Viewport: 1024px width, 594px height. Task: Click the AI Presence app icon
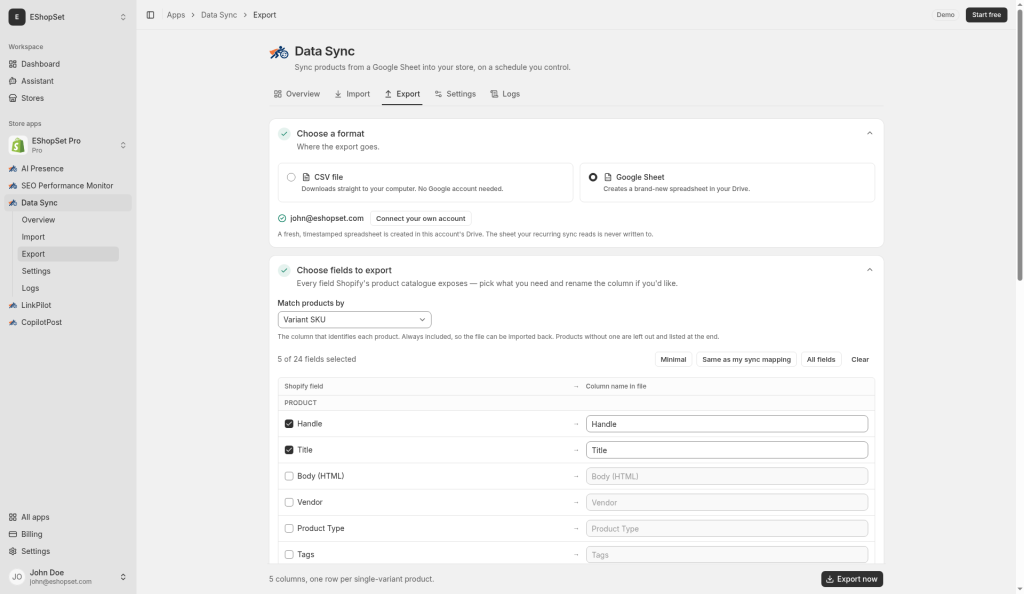12,168
